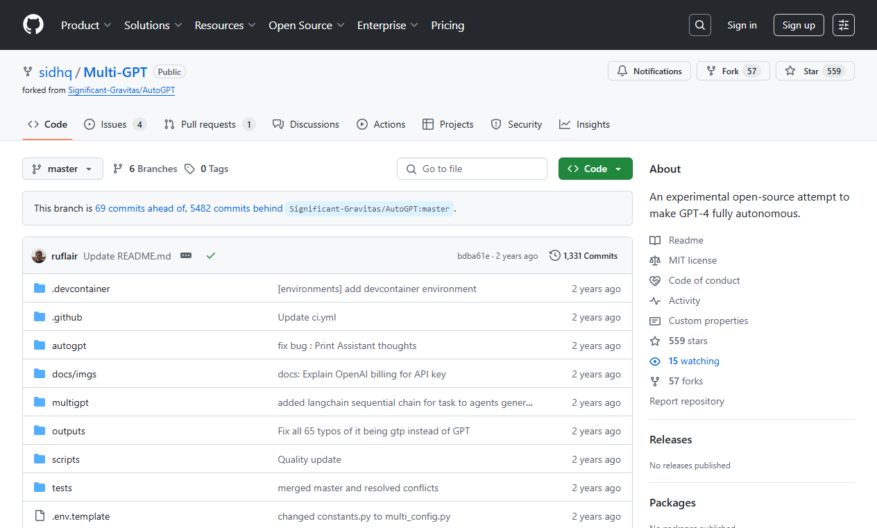Screen dimensions: 877x528
Task: View the green check status icon
Action: (x=211, y=256)
